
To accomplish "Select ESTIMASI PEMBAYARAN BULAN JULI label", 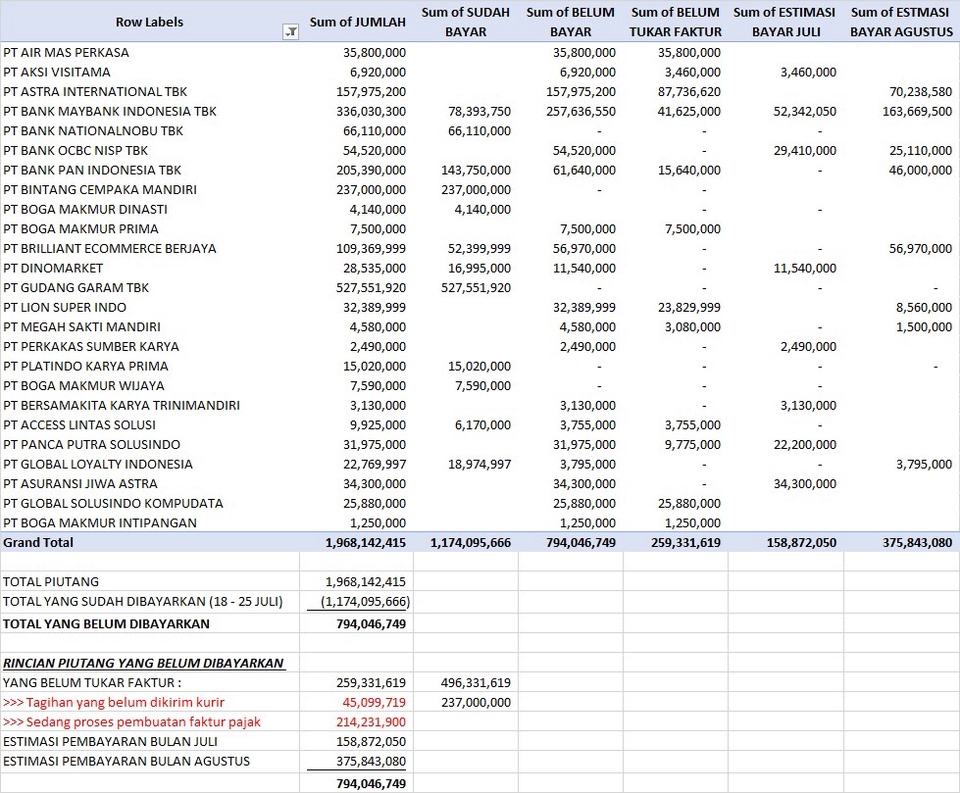I will coord(110,742).
